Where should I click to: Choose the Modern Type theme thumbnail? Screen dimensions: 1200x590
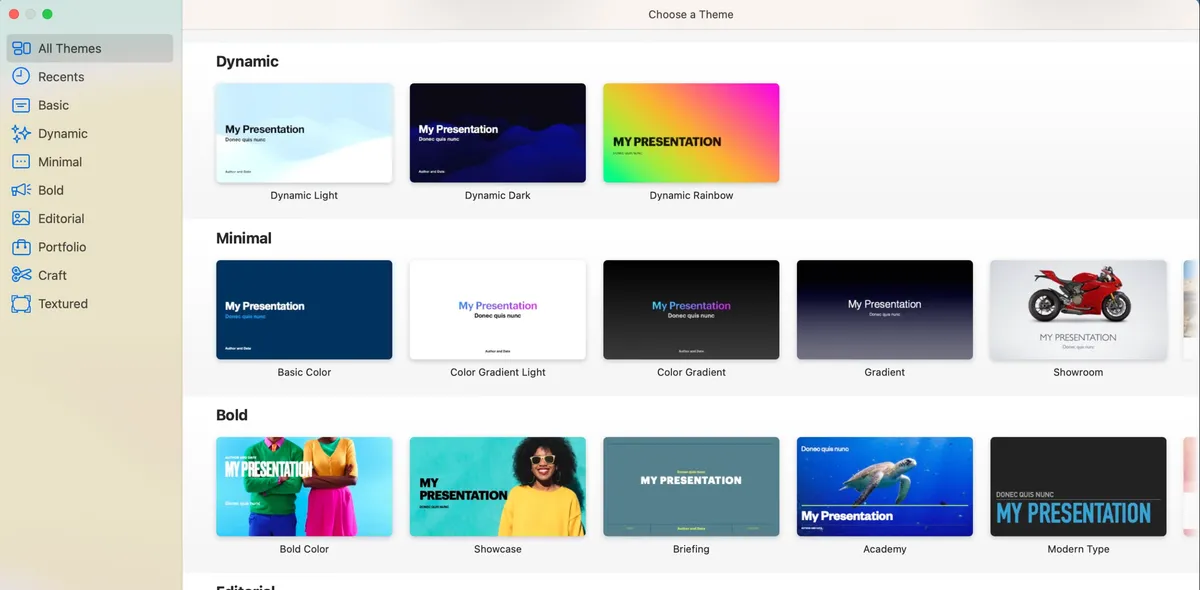tap(1078, 487)
